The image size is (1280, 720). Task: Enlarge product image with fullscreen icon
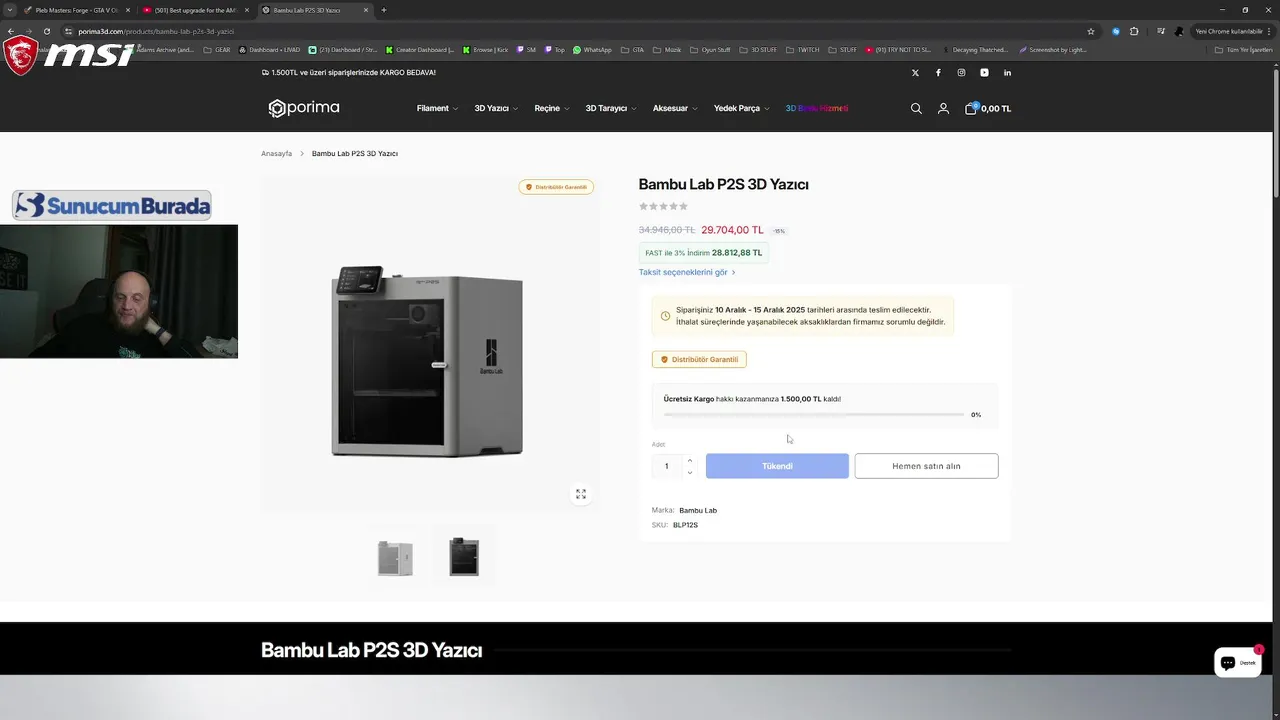(580, 494)
